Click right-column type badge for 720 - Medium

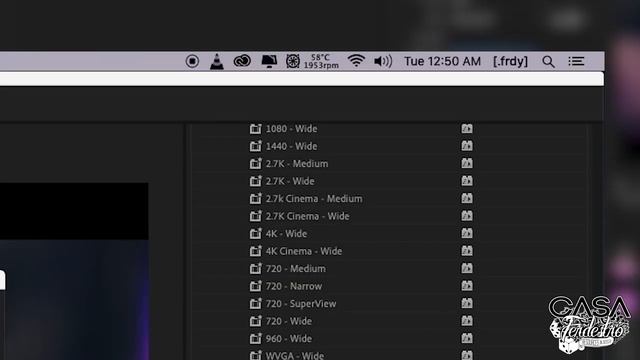(x=467, y=269)
